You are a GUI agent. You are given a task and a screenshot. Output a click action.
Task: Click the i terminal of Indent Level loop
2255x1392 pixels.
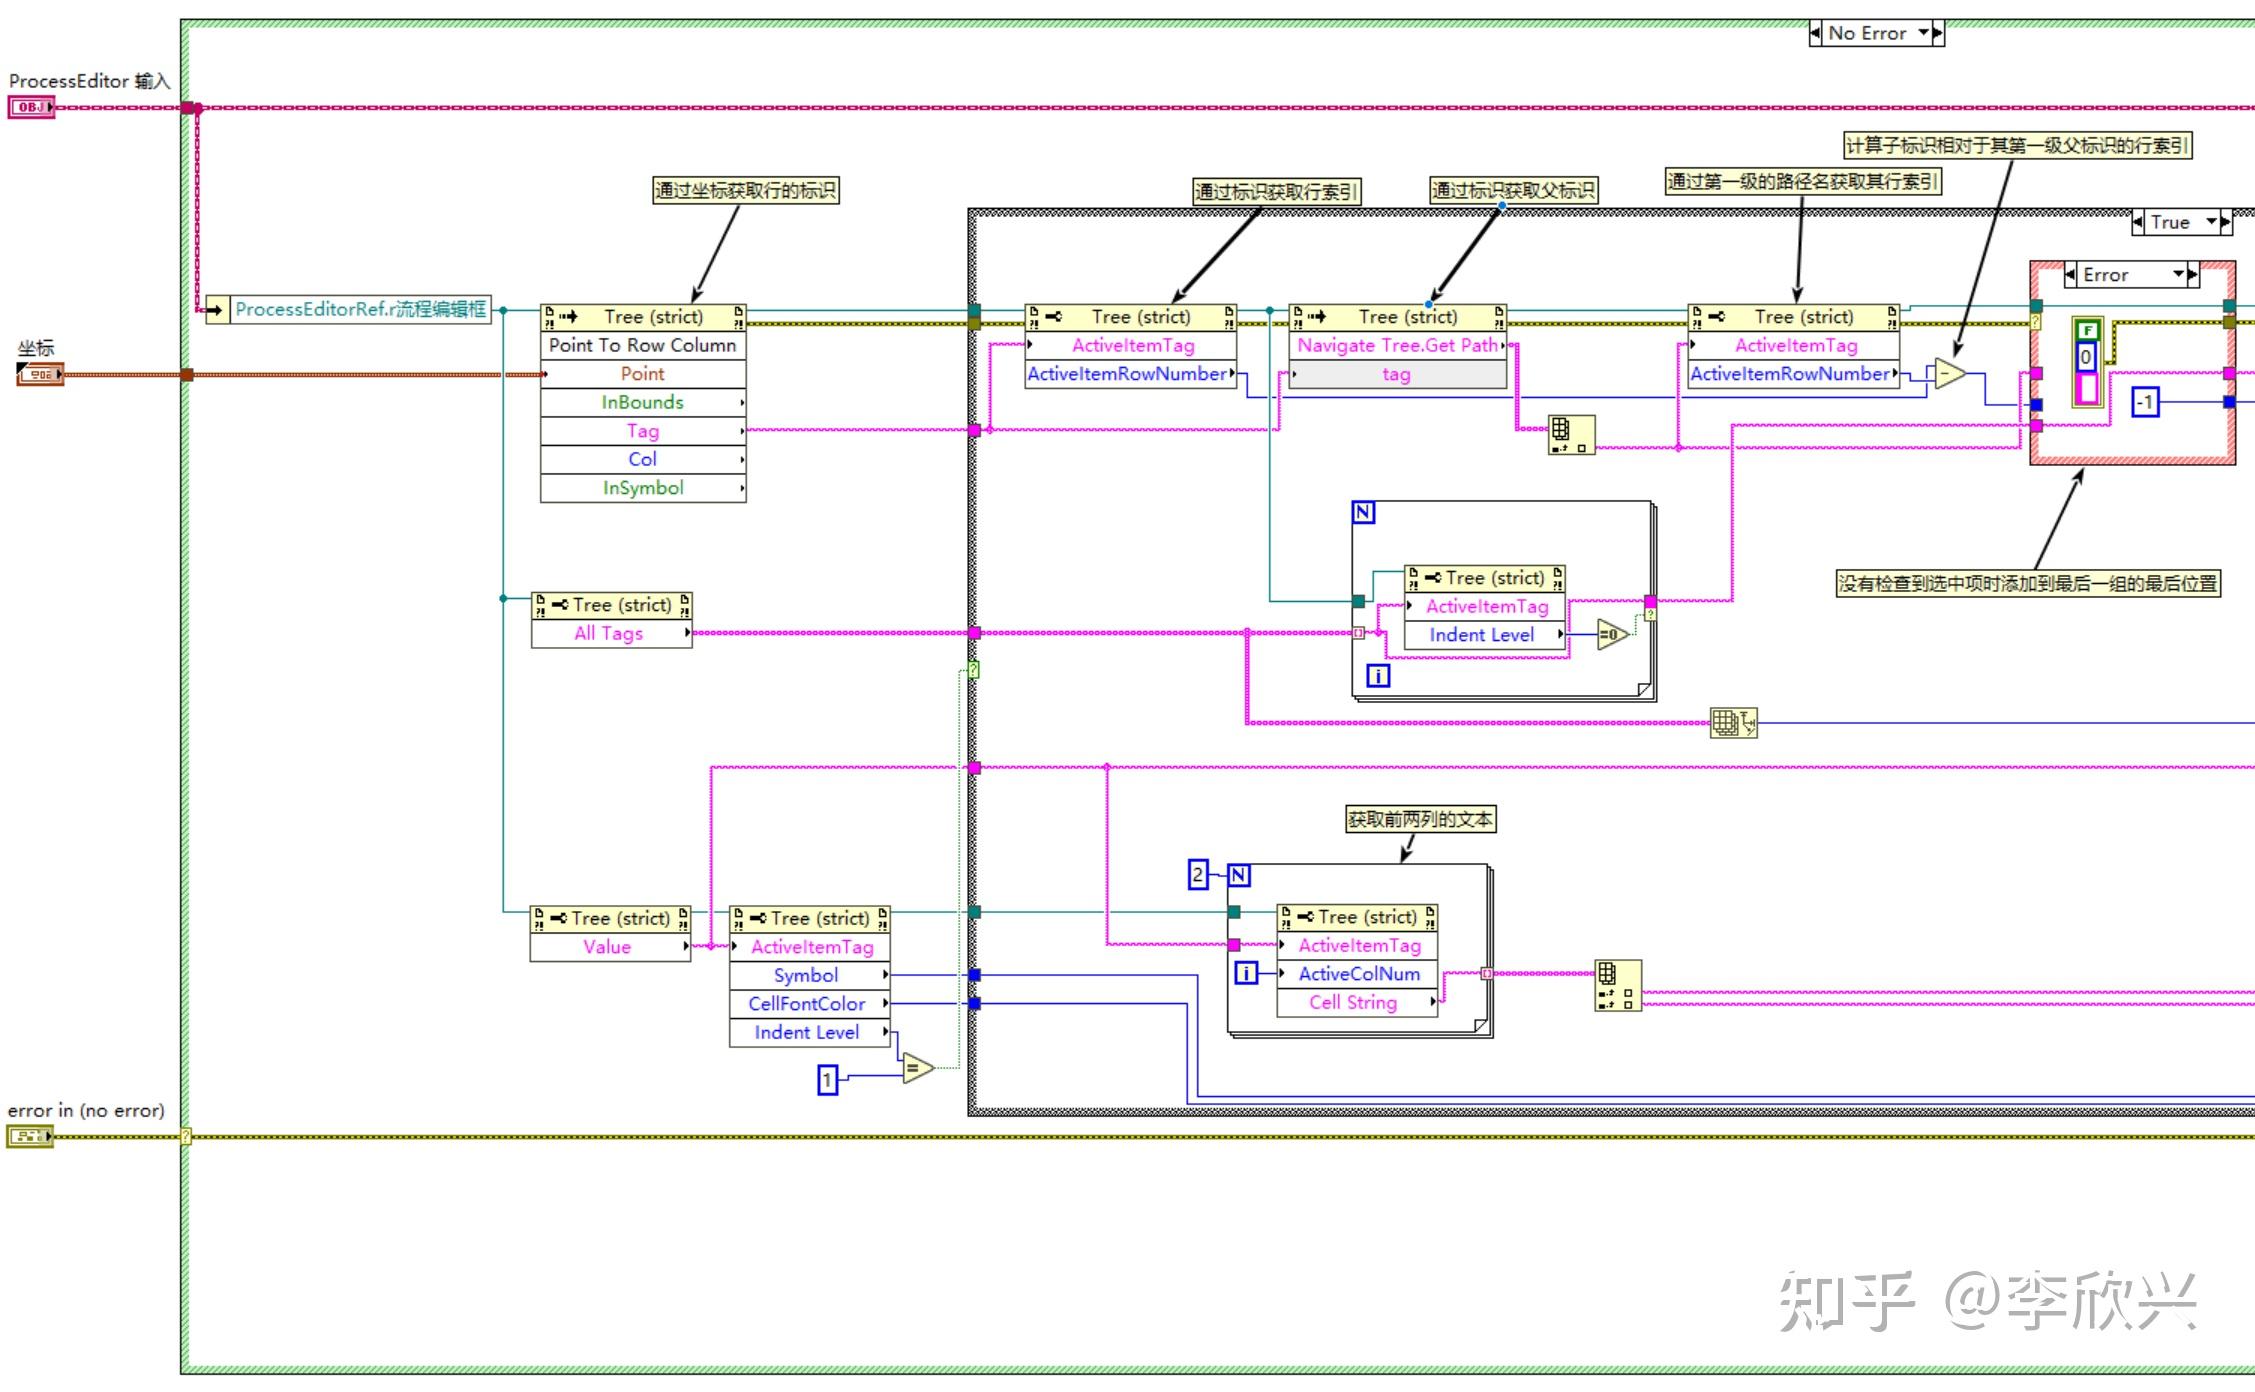tap(1378, 676)
